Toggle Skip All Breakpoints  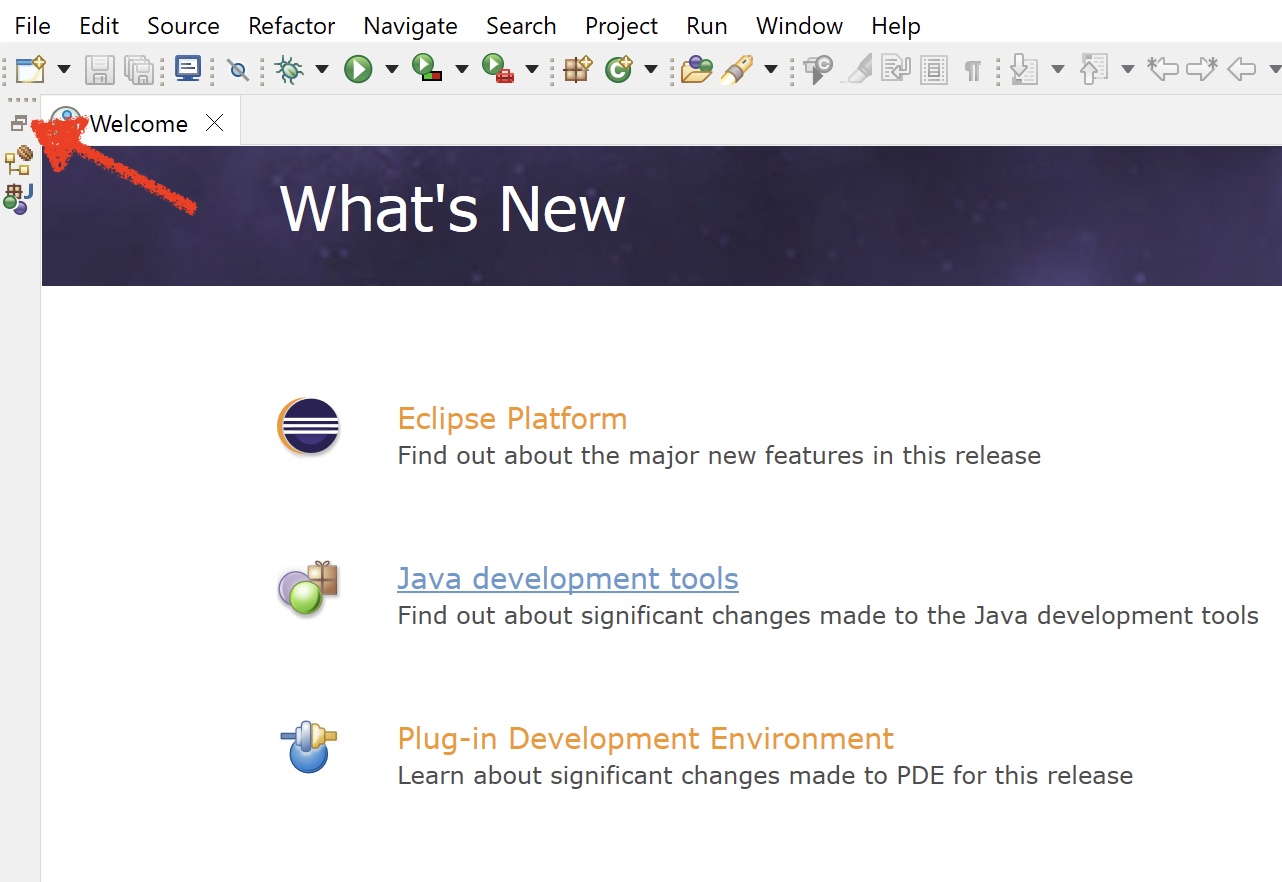tap(238, 69)
